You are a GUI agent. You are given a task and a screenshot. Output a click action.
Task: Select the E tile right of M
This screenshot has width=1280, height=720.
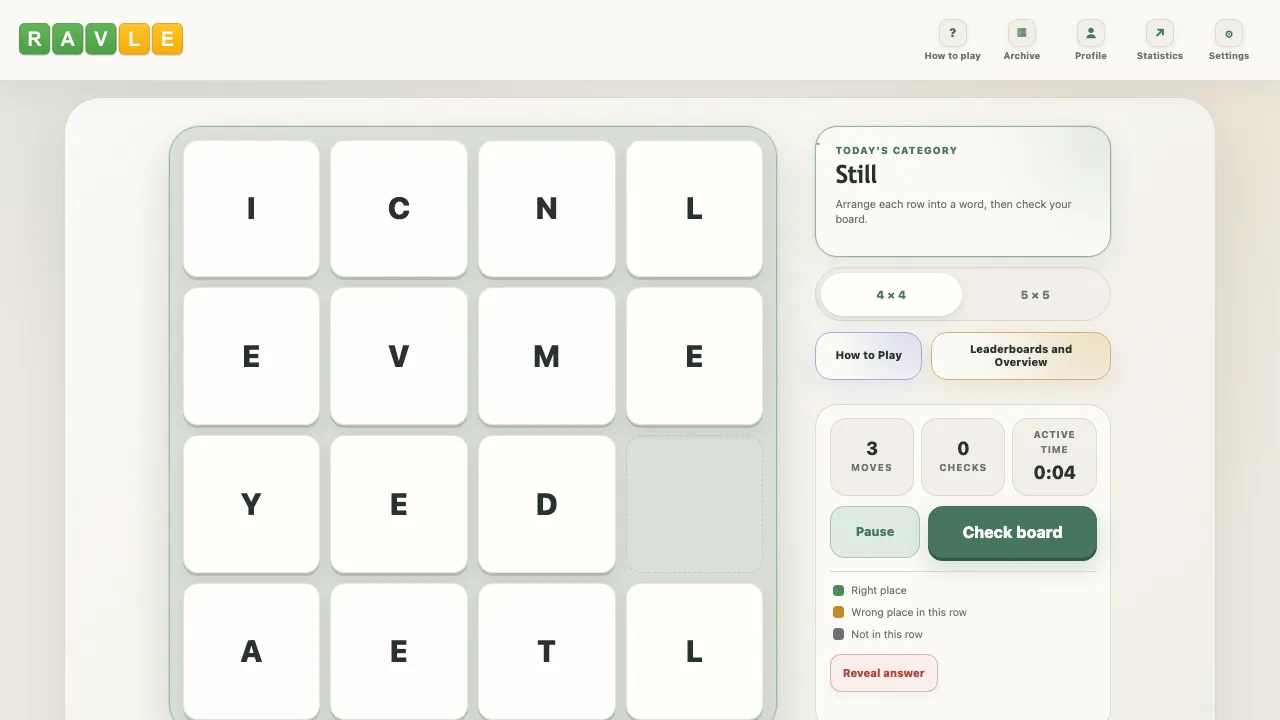[x=695, y=356]
